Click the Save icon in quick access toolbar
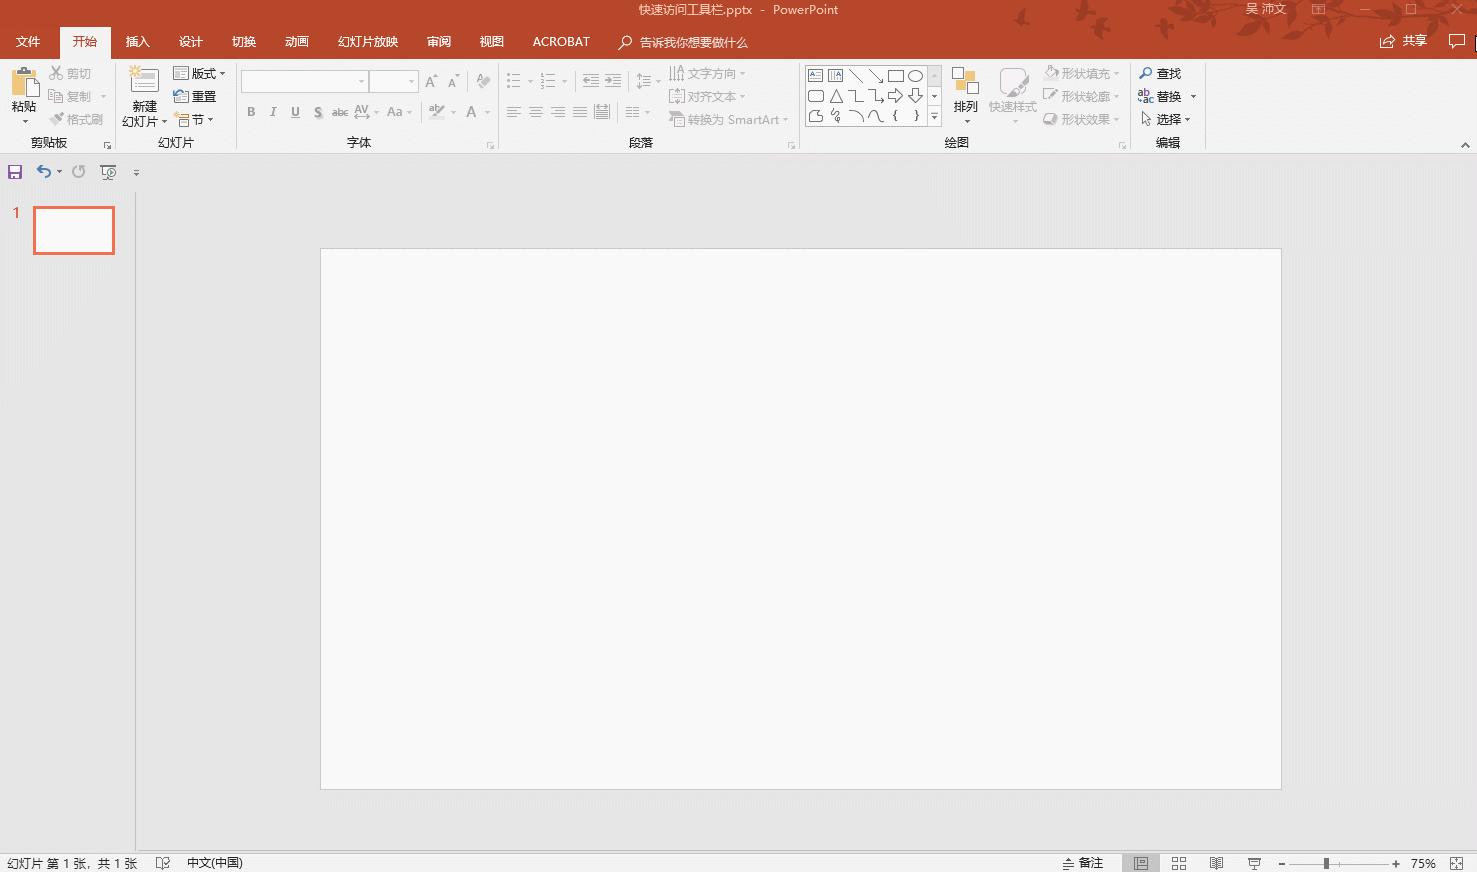The height and width of the screenshot is (872, 1477). pyautogui.click(x=15, y=172)
